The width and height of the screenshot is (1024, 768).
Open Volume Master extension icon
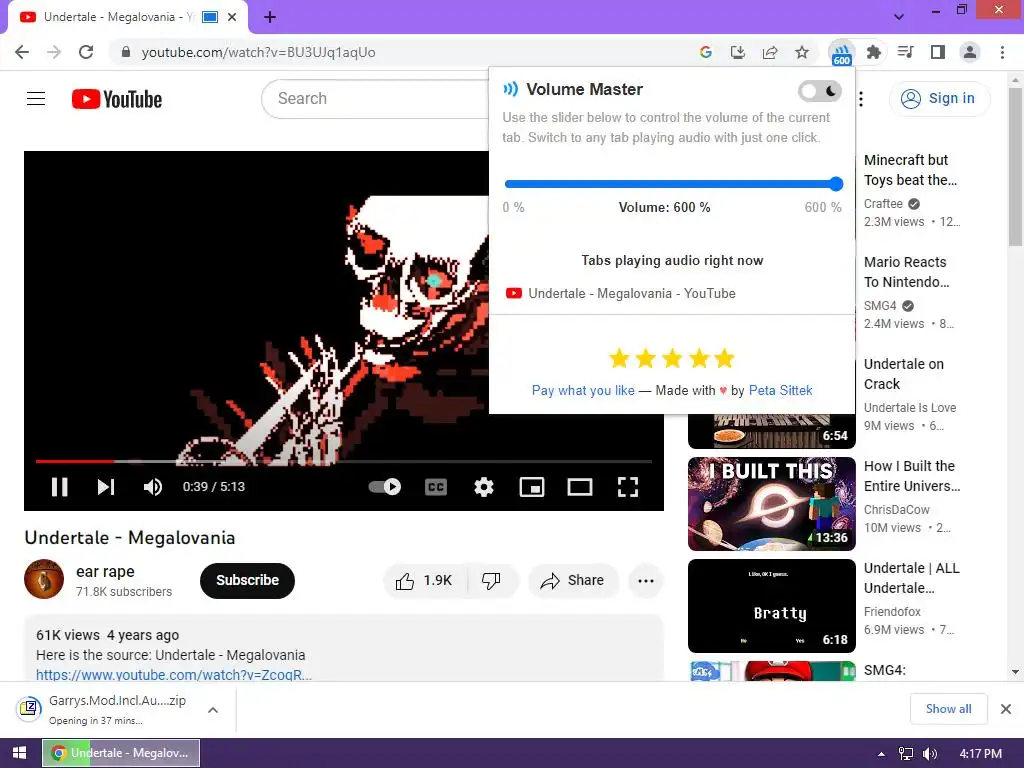point(841,52)
